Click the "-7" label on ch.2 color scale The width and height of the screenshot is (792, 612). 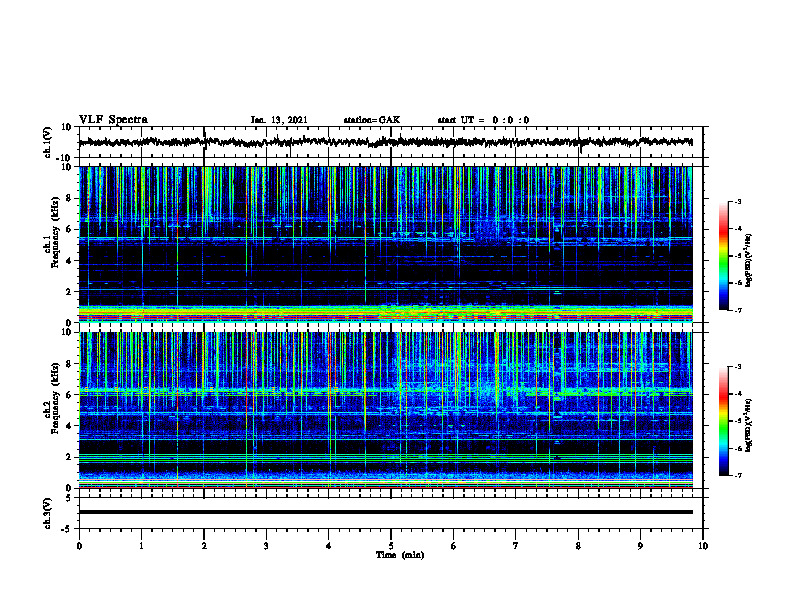coord(738,476)
